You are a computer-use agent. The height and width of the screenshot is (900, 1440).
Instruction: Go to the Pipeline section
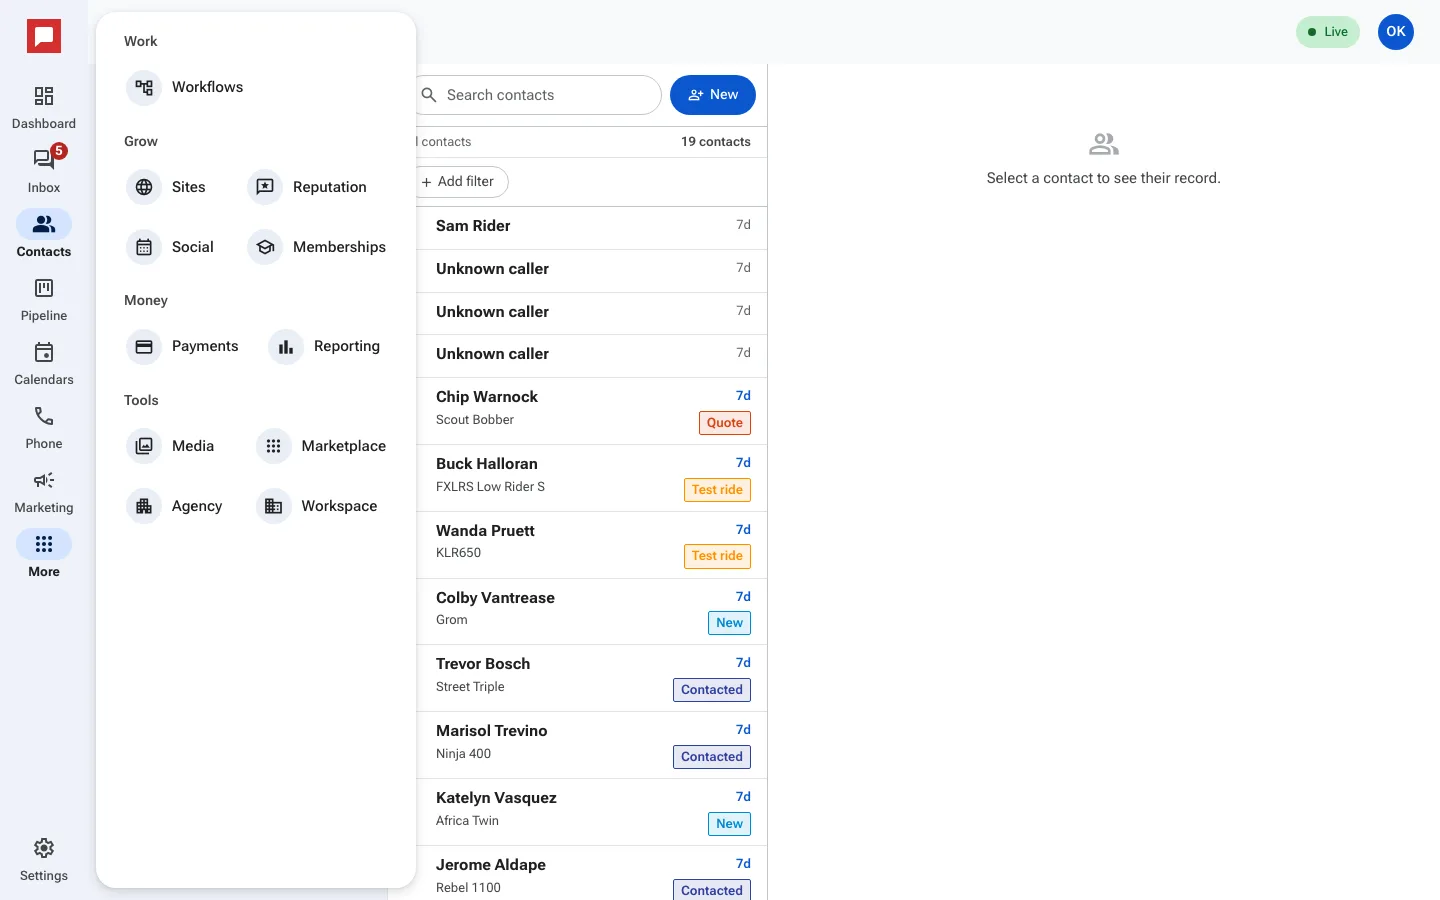[44, 300]
